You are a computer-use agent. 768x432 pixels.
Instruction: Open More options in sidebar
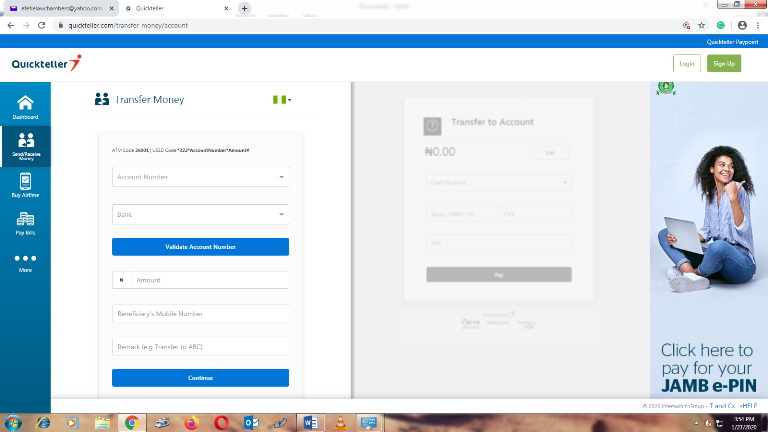click(25, 262)
